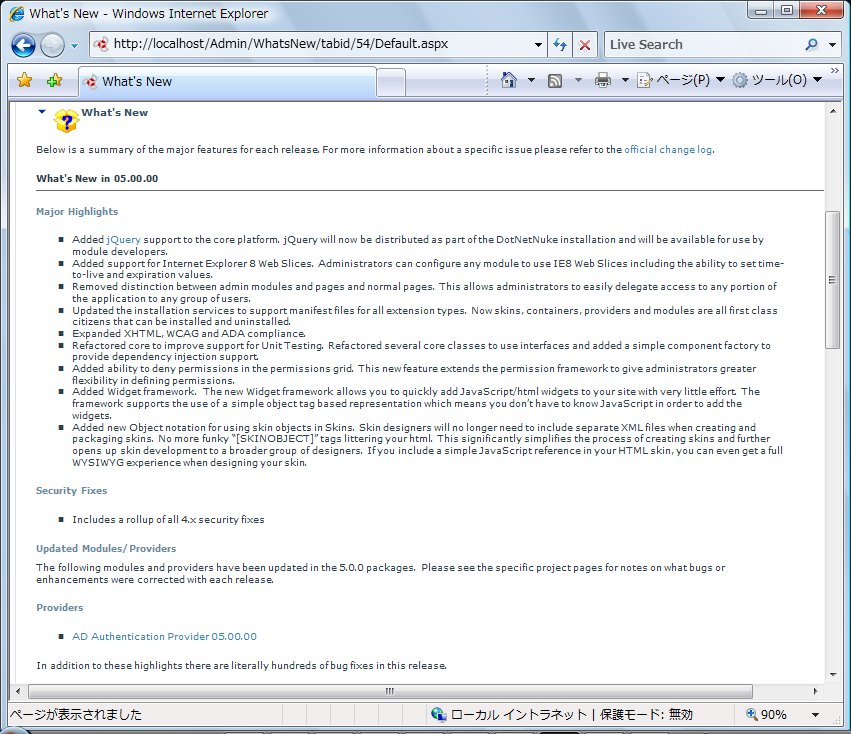The width and height of the screenshot is (851, 734).
Task: Expand the feeds dropdown arrow
Action: pyautogui.click(x=578, y=80)
